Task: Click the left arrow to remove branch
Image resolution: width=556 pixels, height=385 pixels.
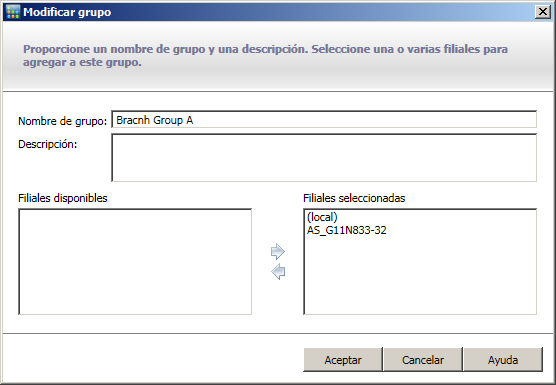Action: [x=278, y=272]
